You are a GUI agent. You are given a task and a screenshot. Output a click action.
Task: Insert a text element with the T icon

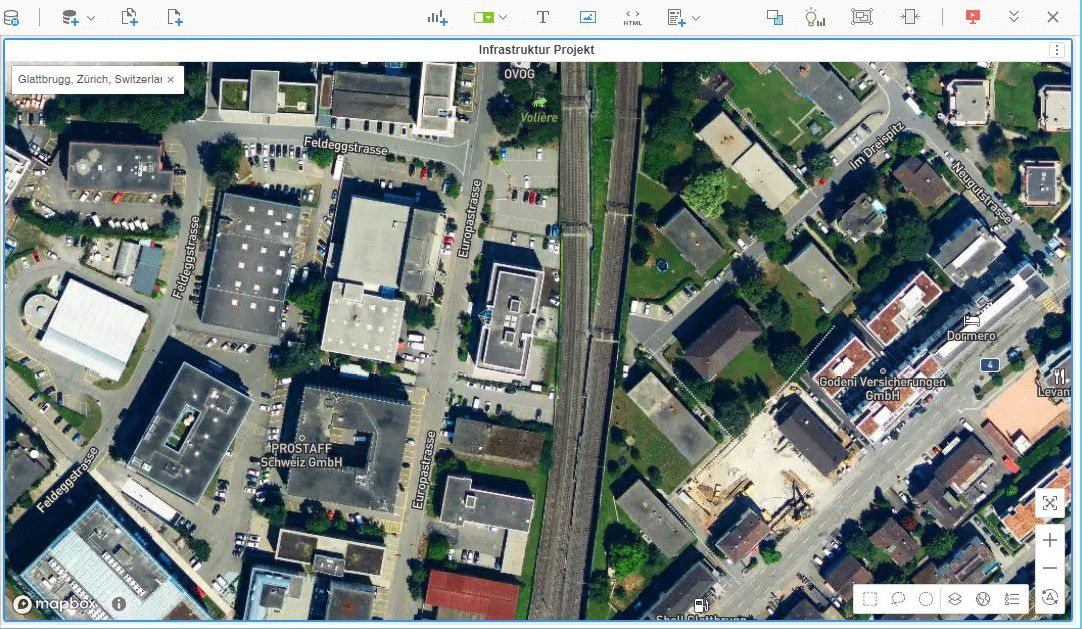543,16
